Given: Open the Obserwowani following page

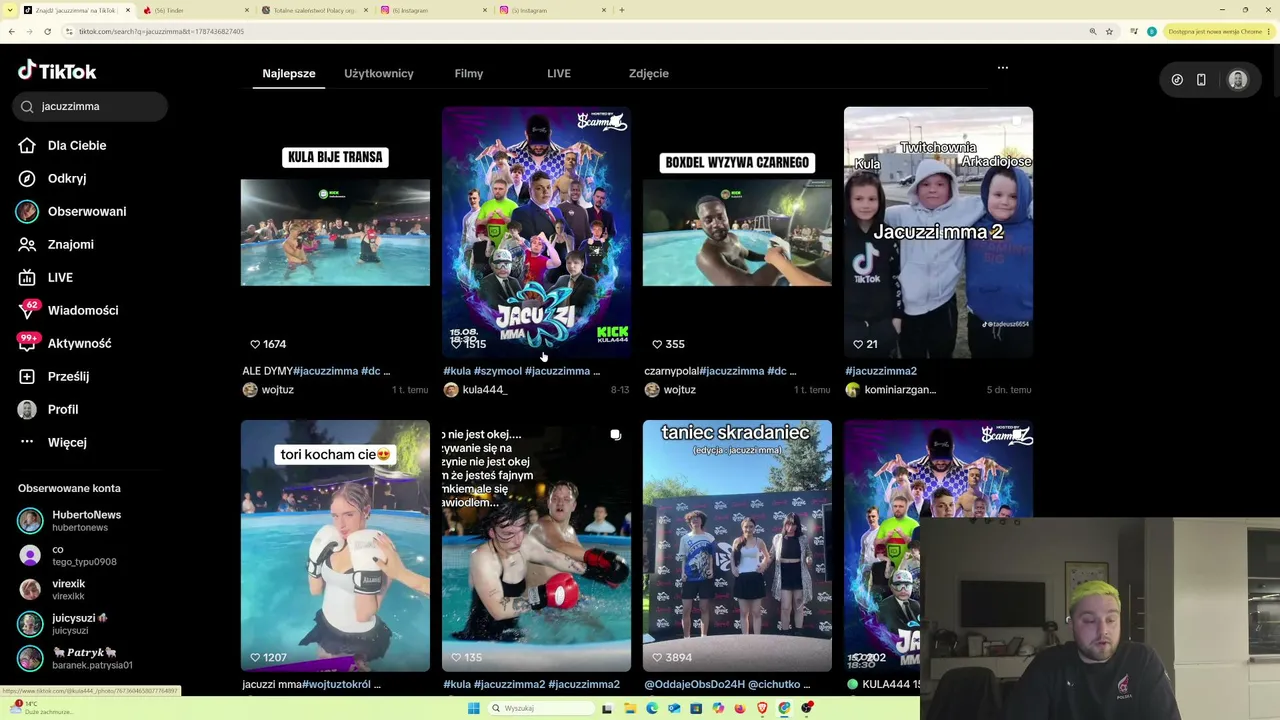Looking at the screenshot, I should coord(72,211).
